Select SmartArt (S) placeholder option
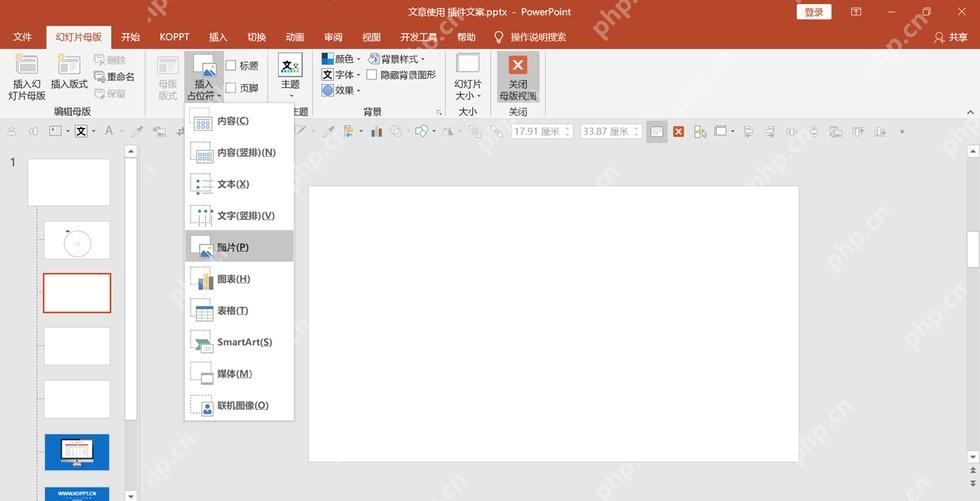Viewport: 980px width, 501px height. pos(239,342)
